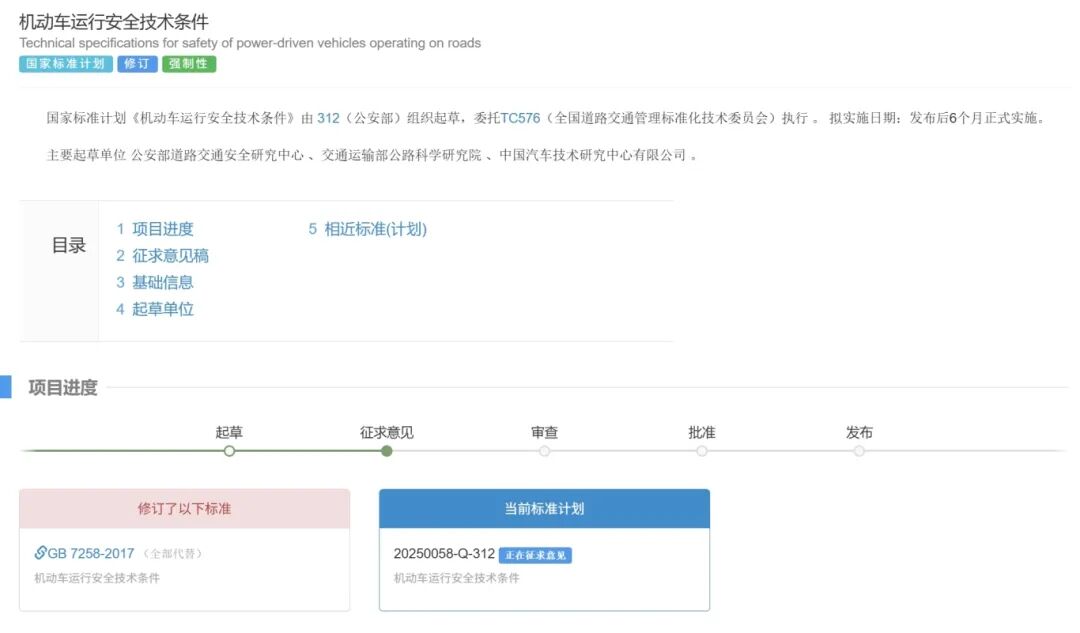Click the 正在征求意见 status badge

pyautogui.click(x=535, y=555)
